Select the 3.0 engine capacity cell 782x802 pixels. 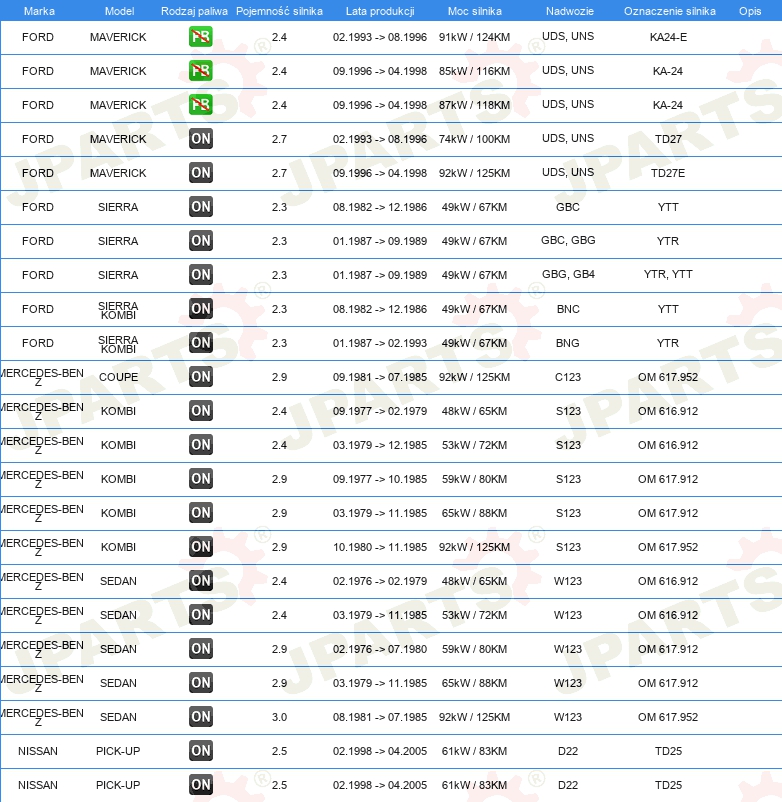tap(279, 717)
